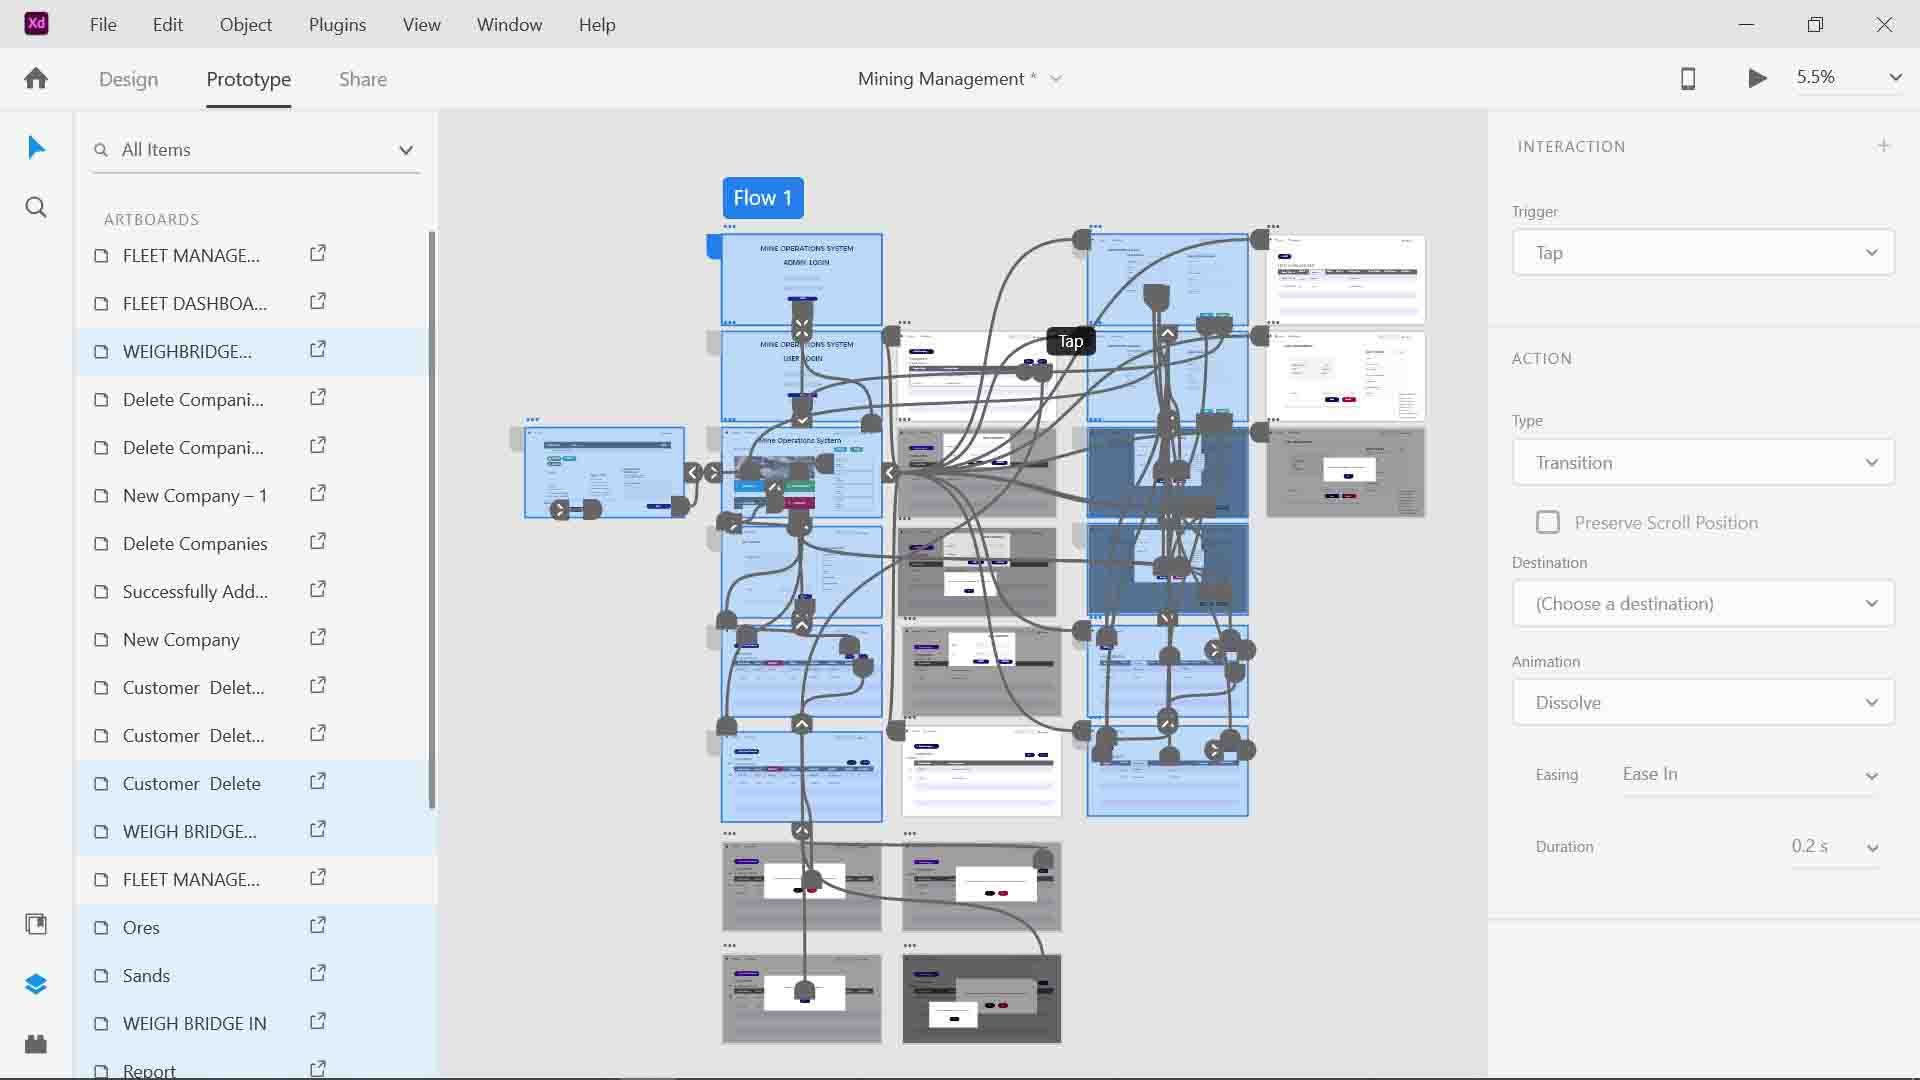Expand the Animation Dissolve dropdown

click(x=1703, y=703)
